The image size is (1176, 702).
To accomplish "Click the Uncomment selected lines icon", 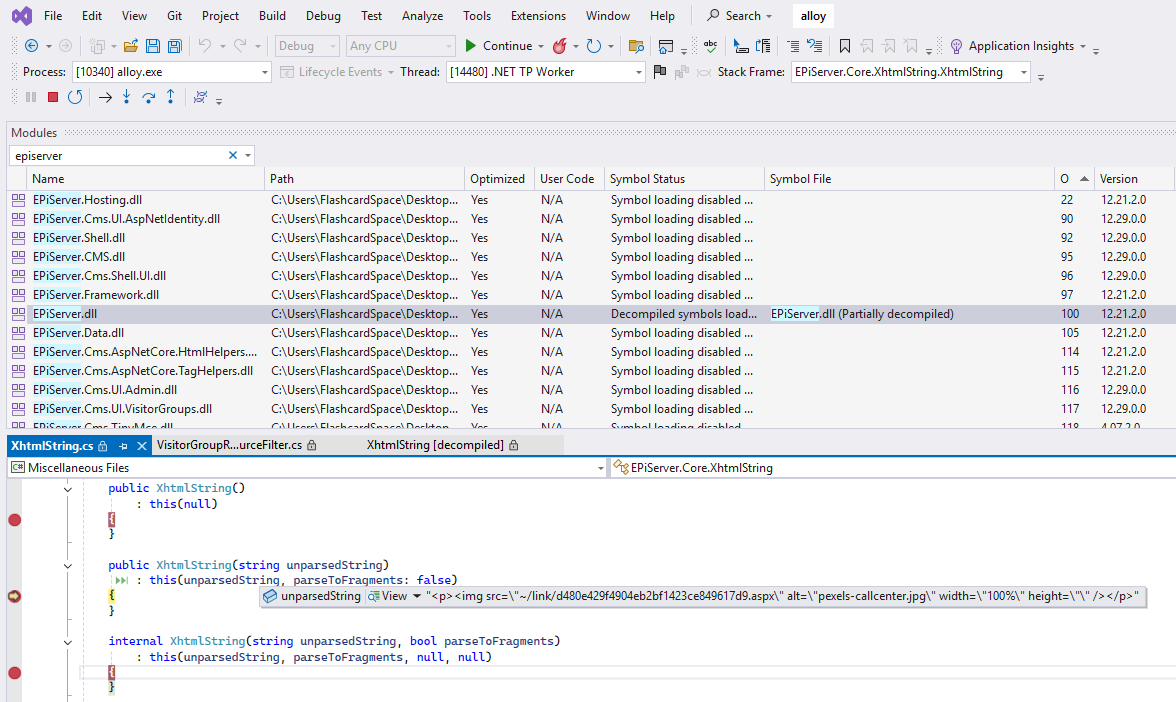I will pos(814,46).
